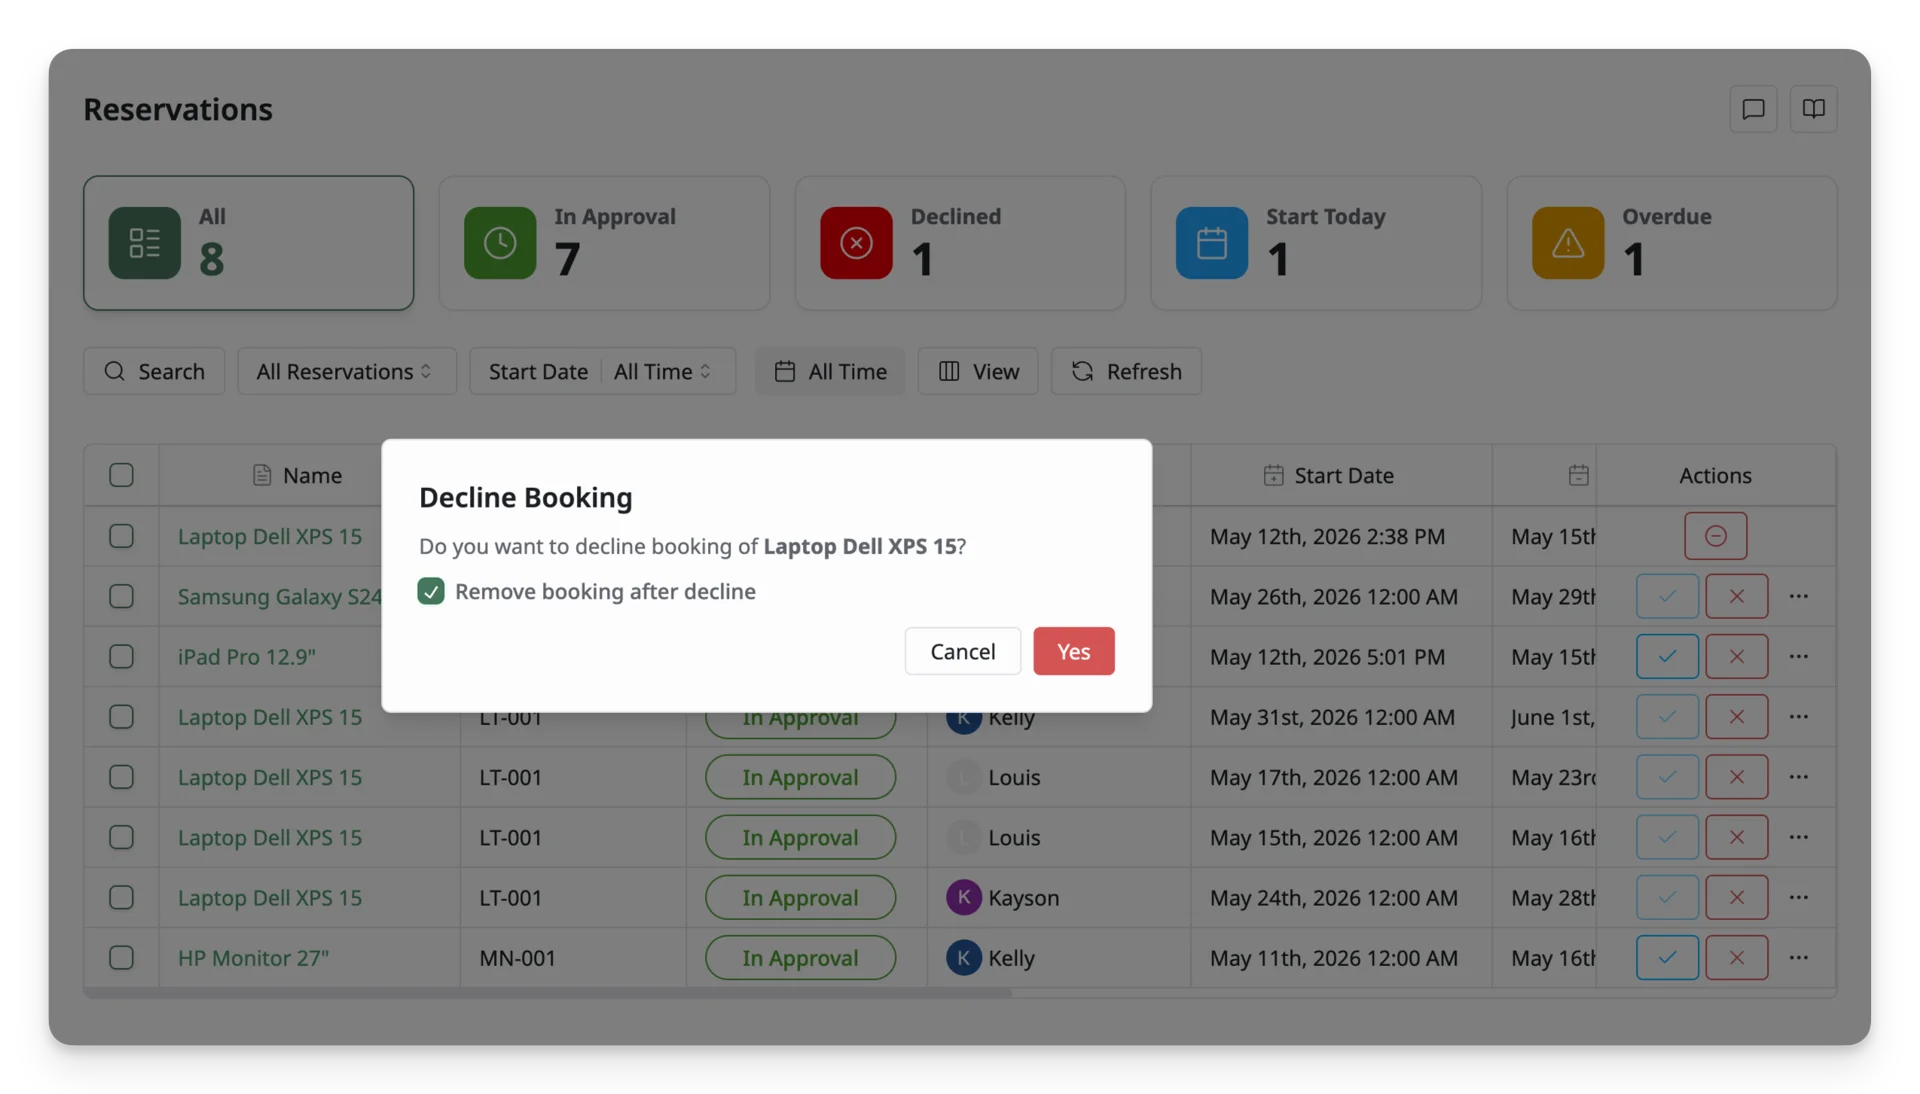Decline the Samsung Galaxy S24 booking X
1920x1094 pixels.
[1736, 596]
